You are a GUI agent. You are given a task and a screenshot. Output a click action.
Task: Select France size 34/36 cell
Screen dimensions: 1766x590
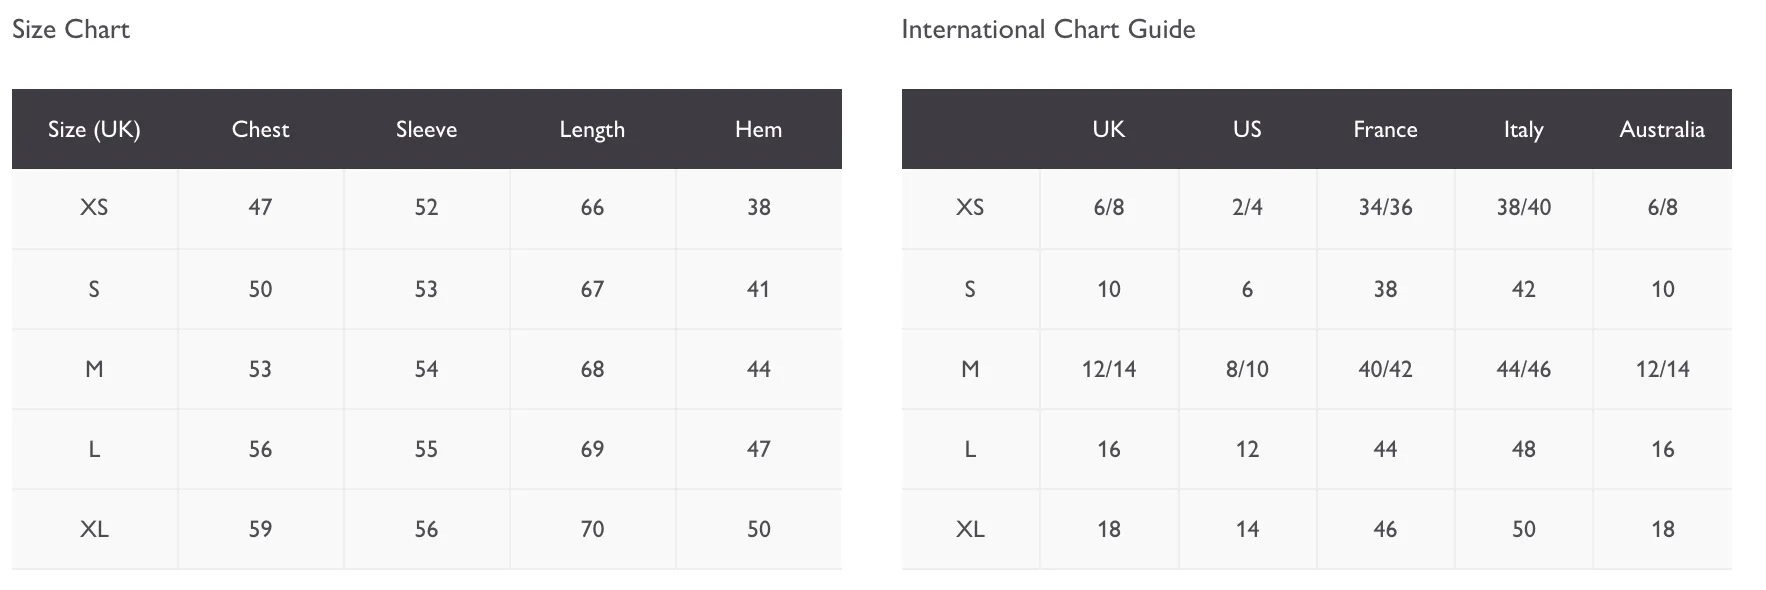(x=1385, y=208)
